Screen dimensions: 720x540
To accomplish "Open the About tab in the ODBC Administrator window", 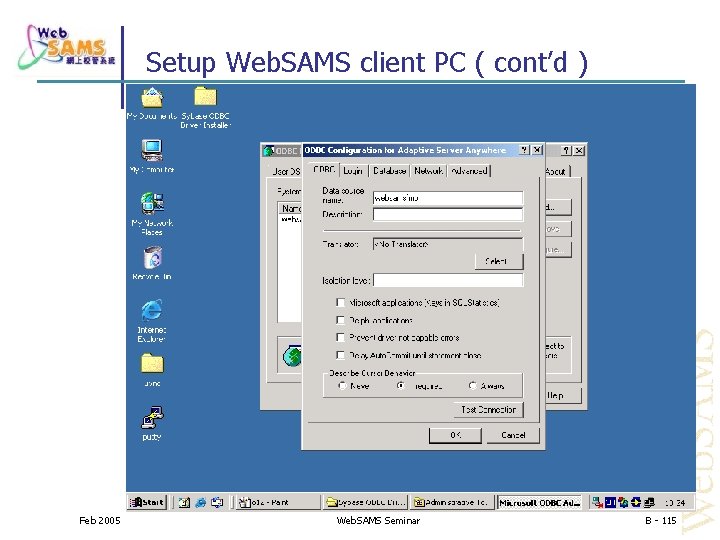I will click(556, 171).
